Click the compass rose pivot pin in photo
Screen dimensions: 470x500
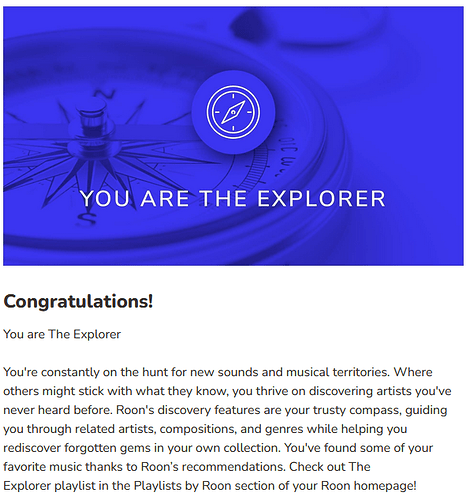point(93,121)
